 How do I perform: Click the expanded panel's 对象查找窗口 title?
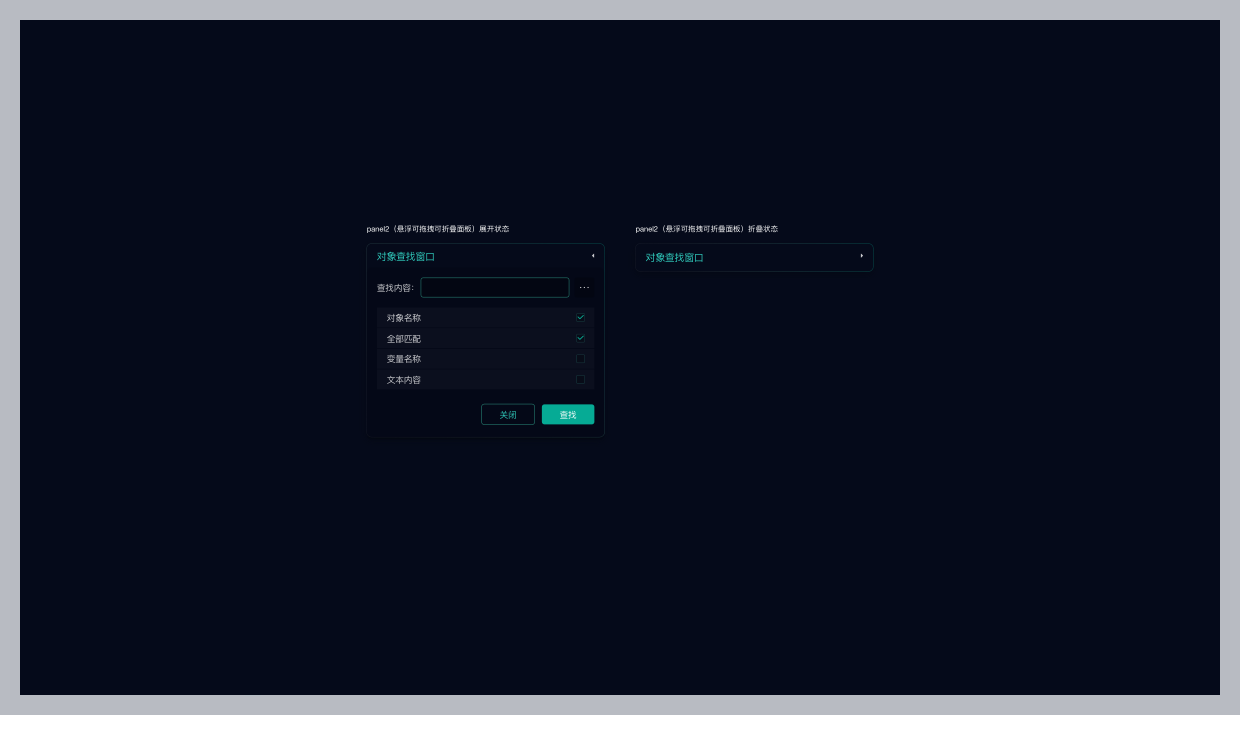(406, 257)
